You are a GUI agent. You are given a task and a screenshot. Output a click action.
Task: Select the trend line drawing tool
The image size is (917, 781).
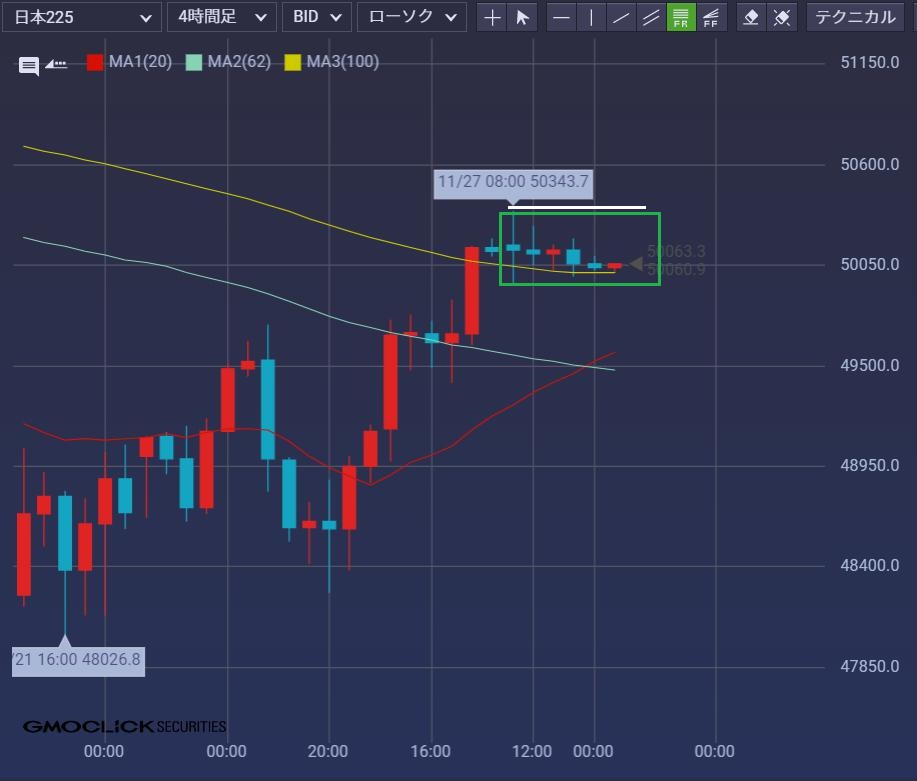click(621, 17)
